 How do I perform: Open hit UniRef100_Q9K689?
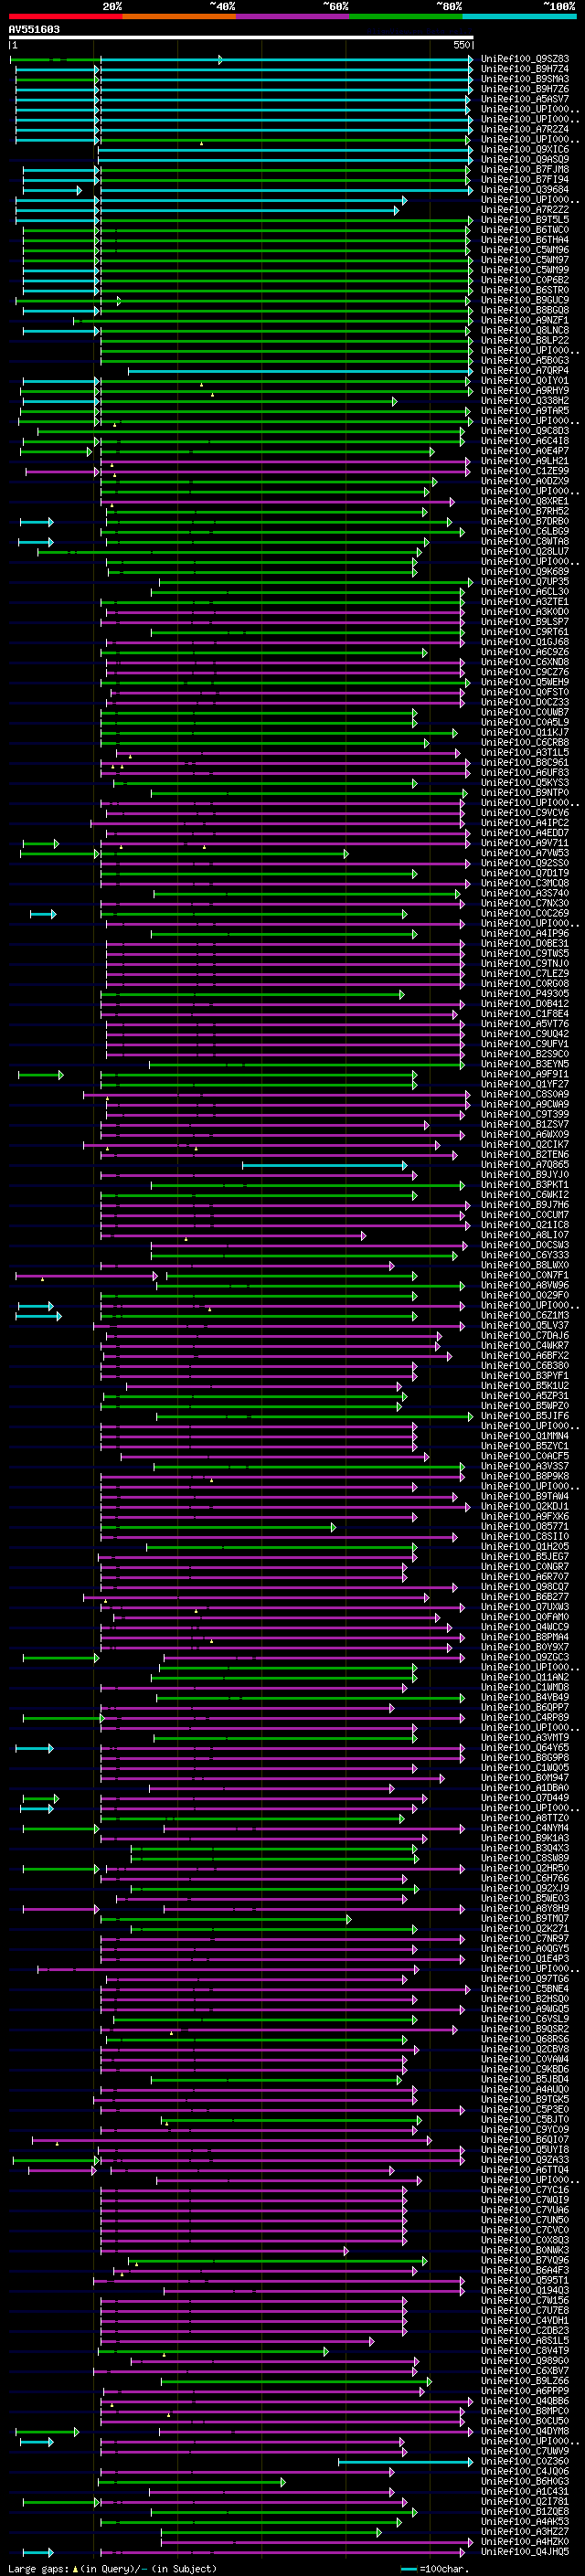525,572
